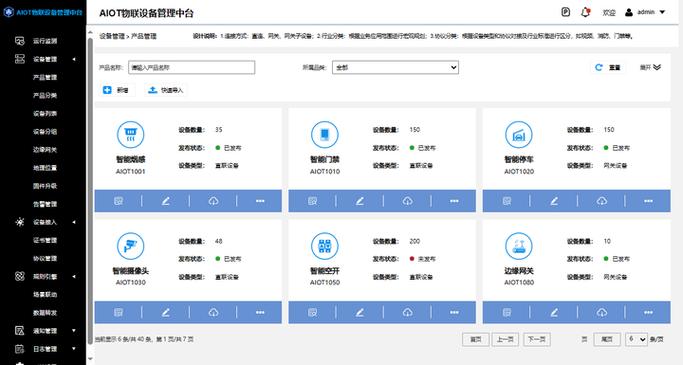Screen dimensions: 683x365
Task: Open 设备分组 in the sidebar
Action: click(x=45, y=132)
